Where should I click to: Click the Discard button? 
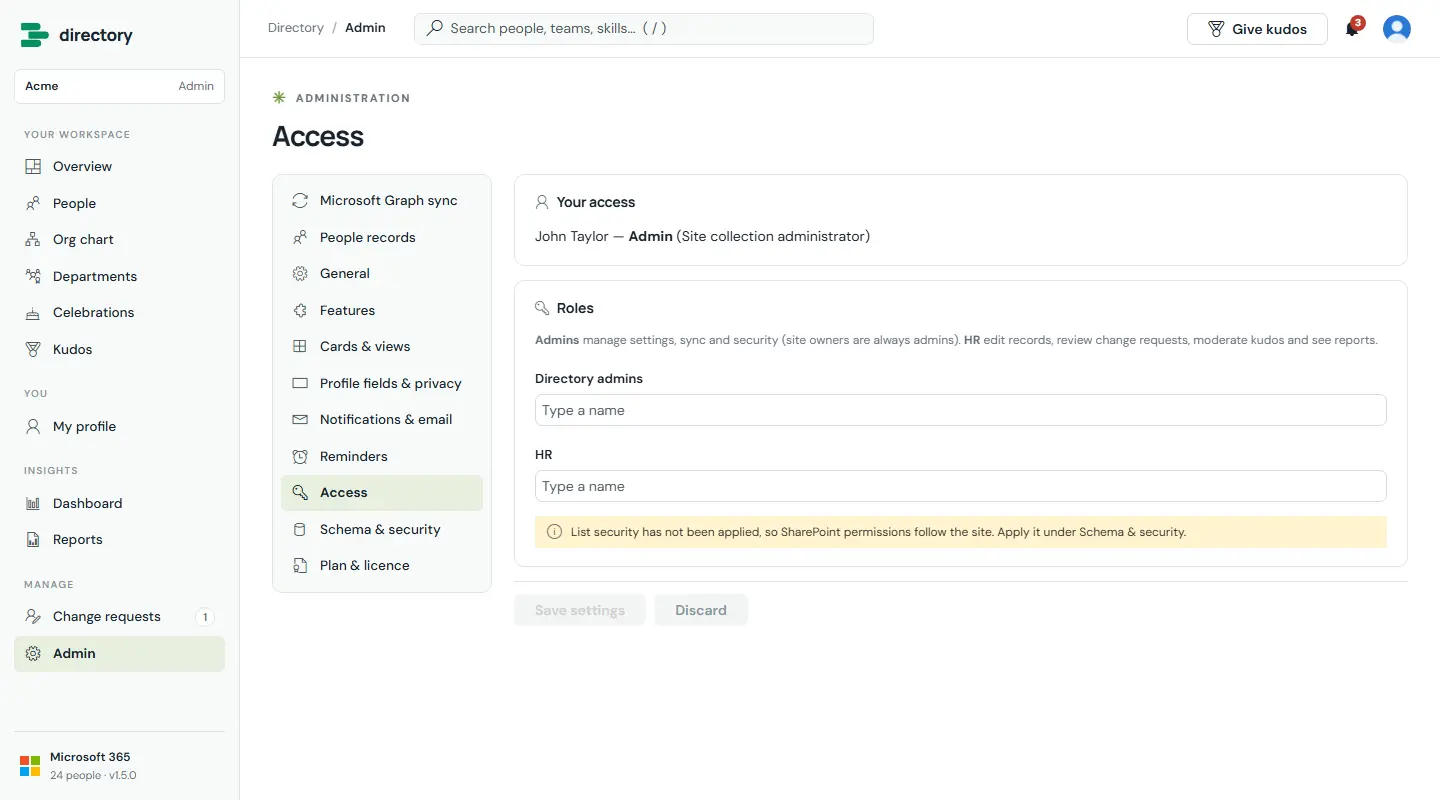[701, 610]
